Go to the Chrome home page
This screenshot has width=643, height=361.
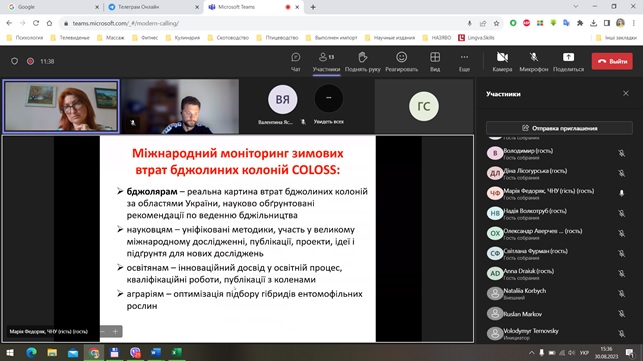(49, 23)
